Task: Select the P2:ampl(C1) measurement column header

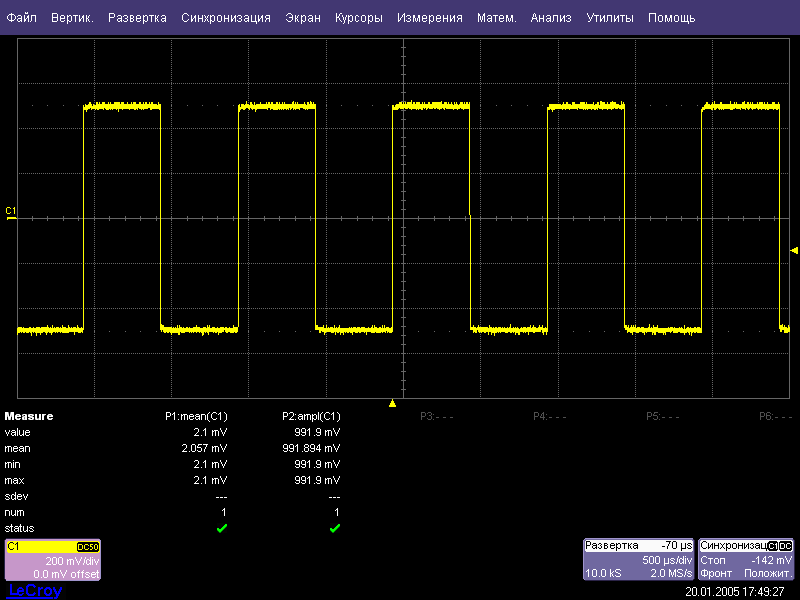Action: coord(311,416)
